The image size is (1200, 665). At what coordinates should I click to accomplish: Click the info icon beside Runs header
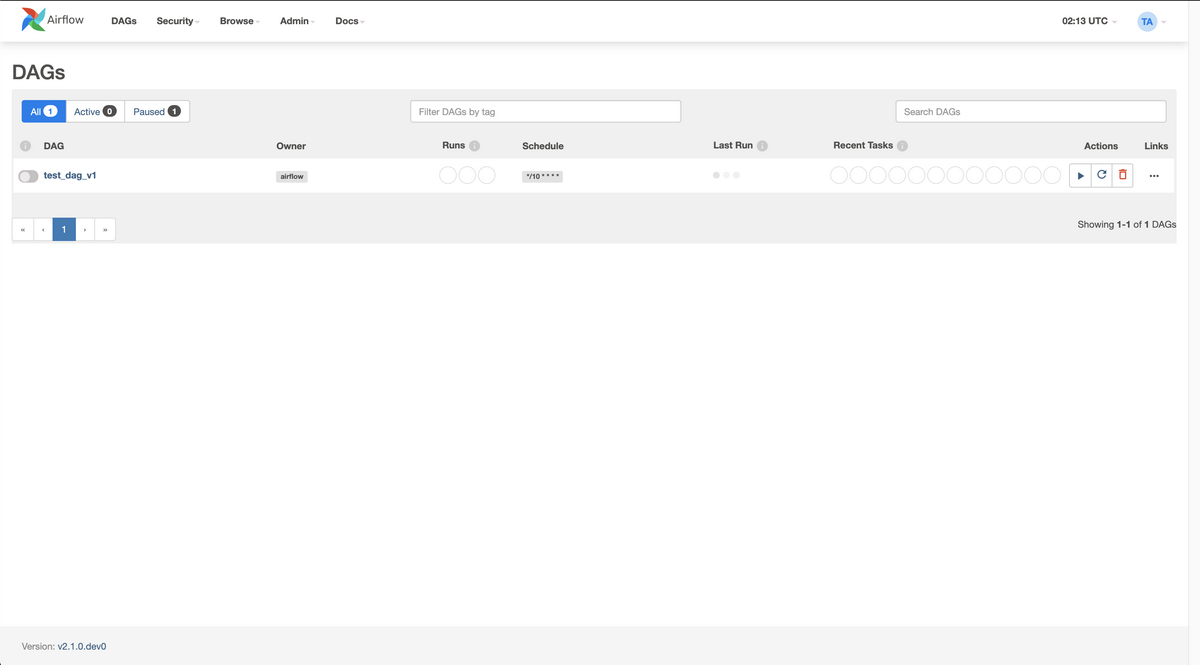tap(475, 146)
